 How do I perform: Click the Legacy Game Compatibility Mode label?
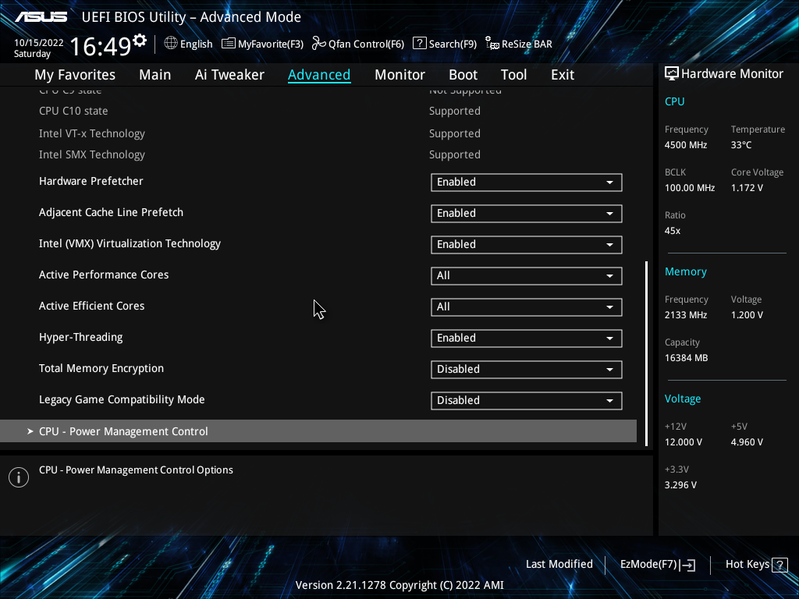click(122, 400)
